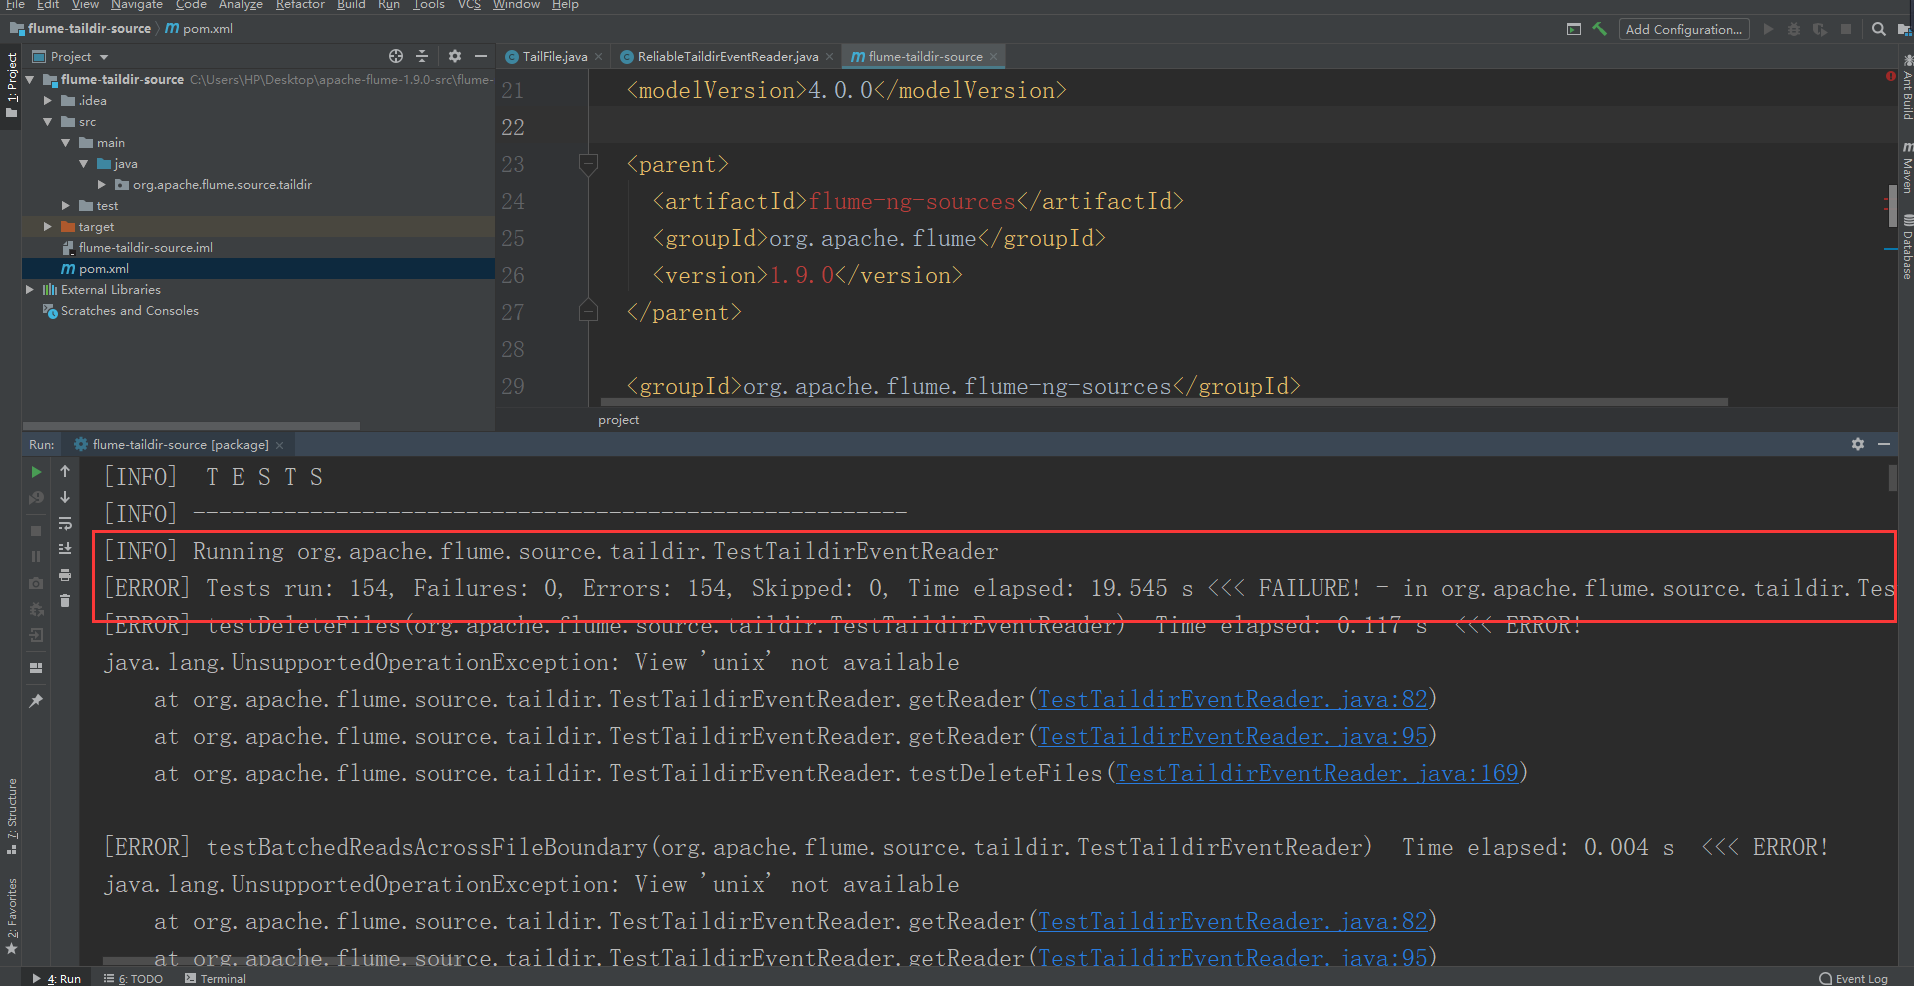Toggle soft-wrap in the Run console

[64, 524]
